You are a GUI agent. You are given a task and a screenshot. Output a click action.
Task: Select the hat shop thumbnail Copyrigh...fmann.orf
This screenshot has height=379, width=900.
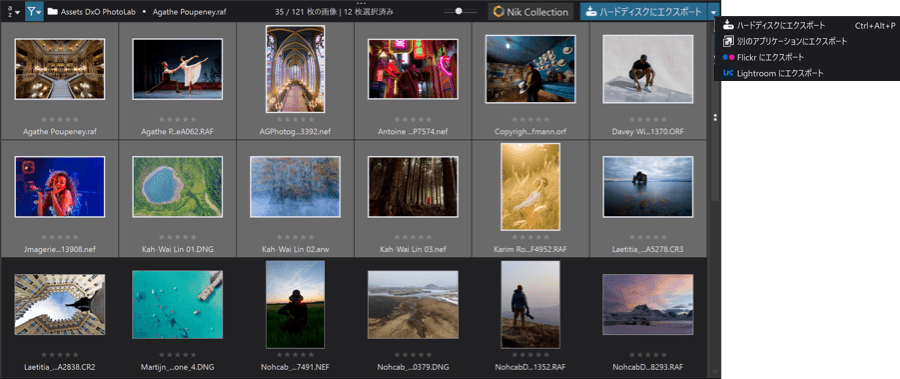coord(530,69)
